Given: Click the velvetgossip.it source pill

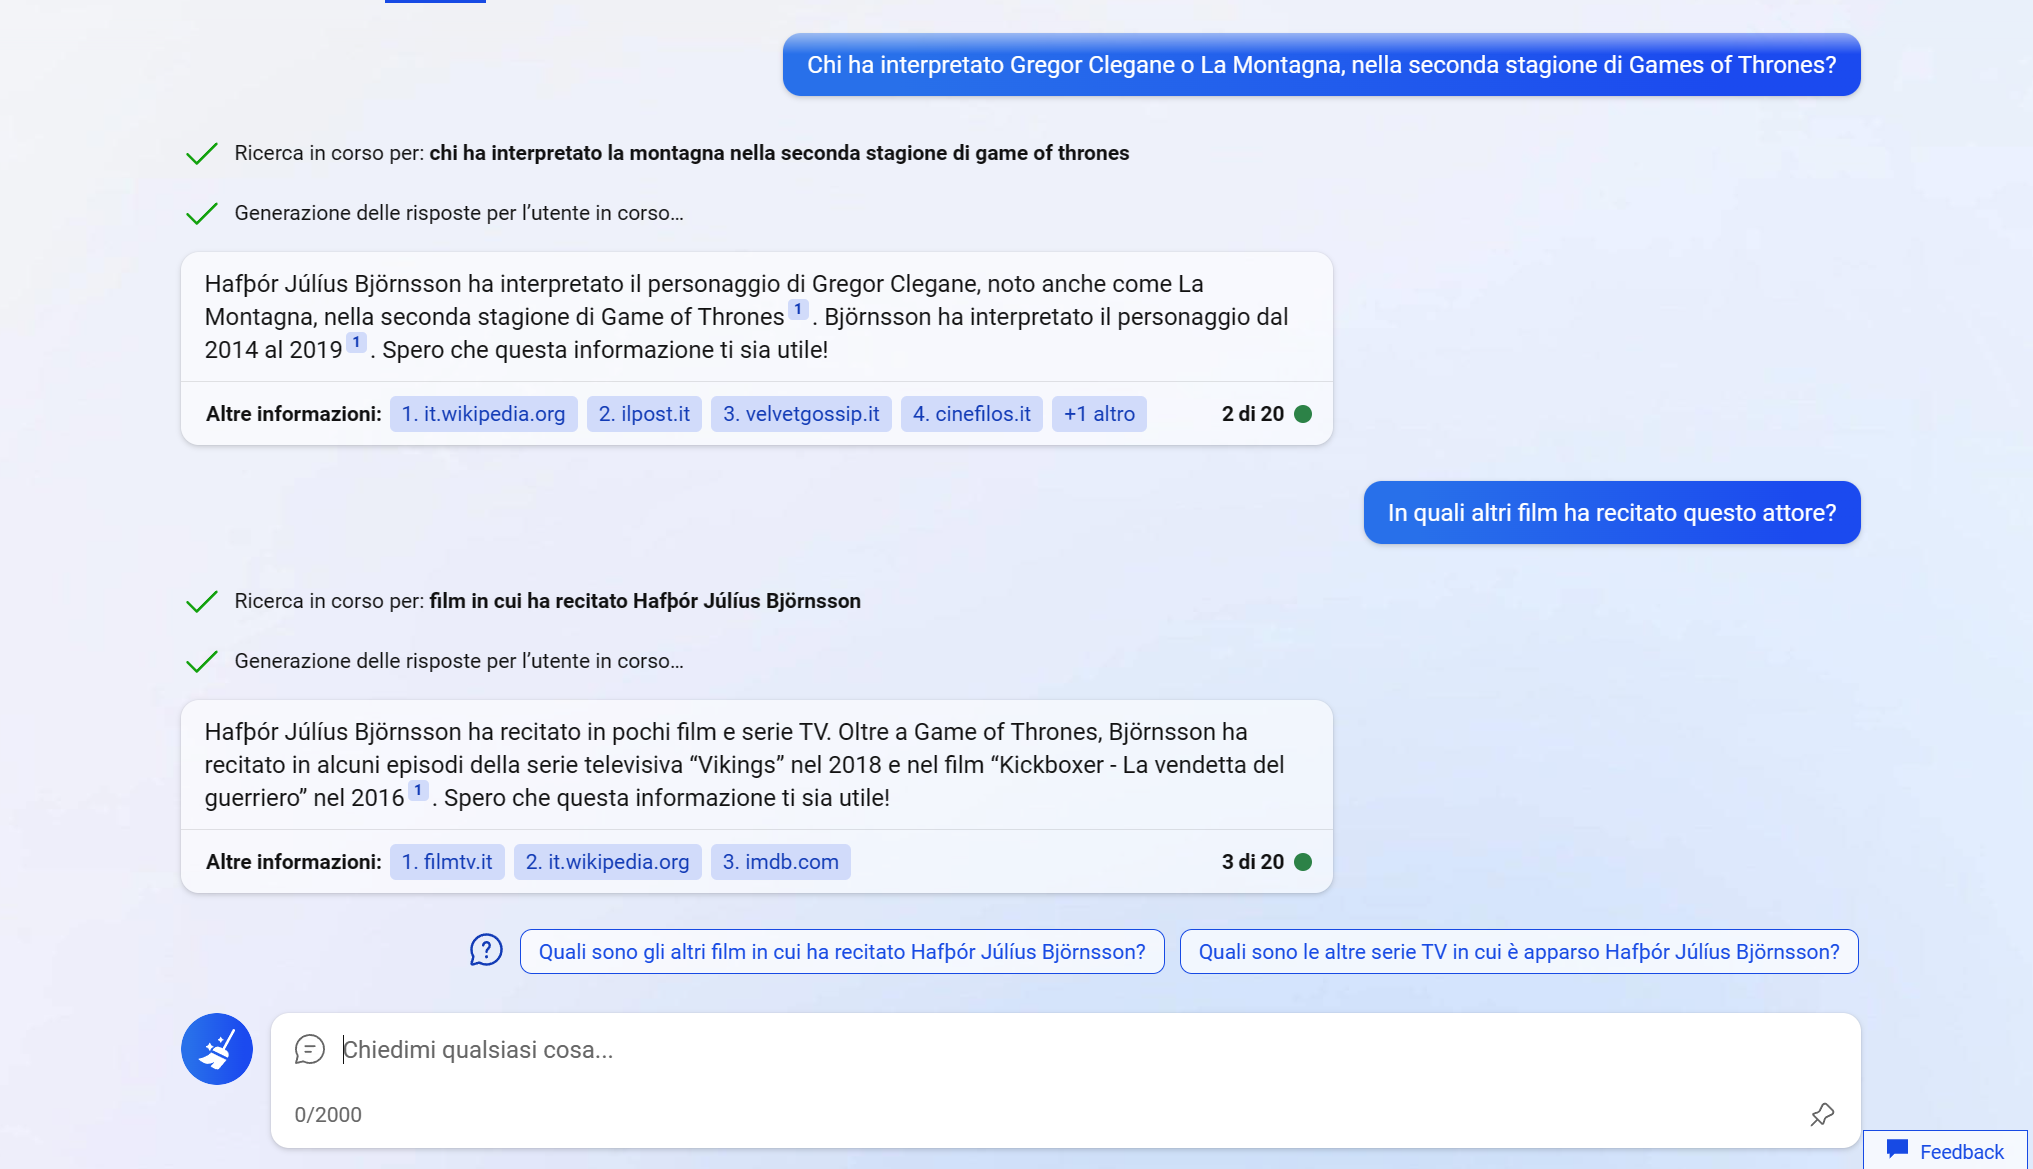Looking at the screenshot, I should pos(801,413).
